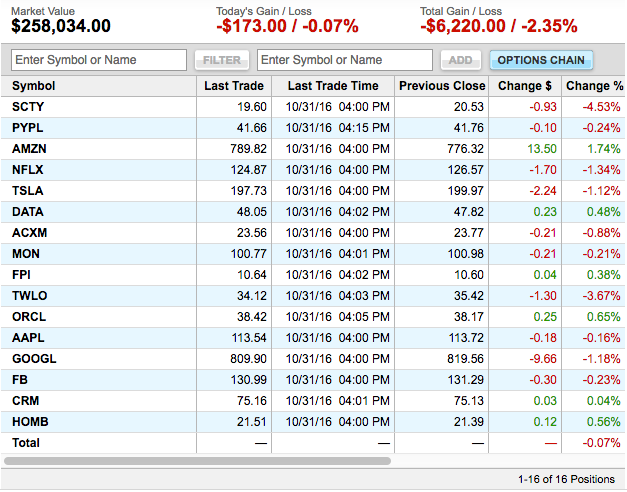Select the HOMB symbol row
Viewport: 627px width, 492px height.
313,422
